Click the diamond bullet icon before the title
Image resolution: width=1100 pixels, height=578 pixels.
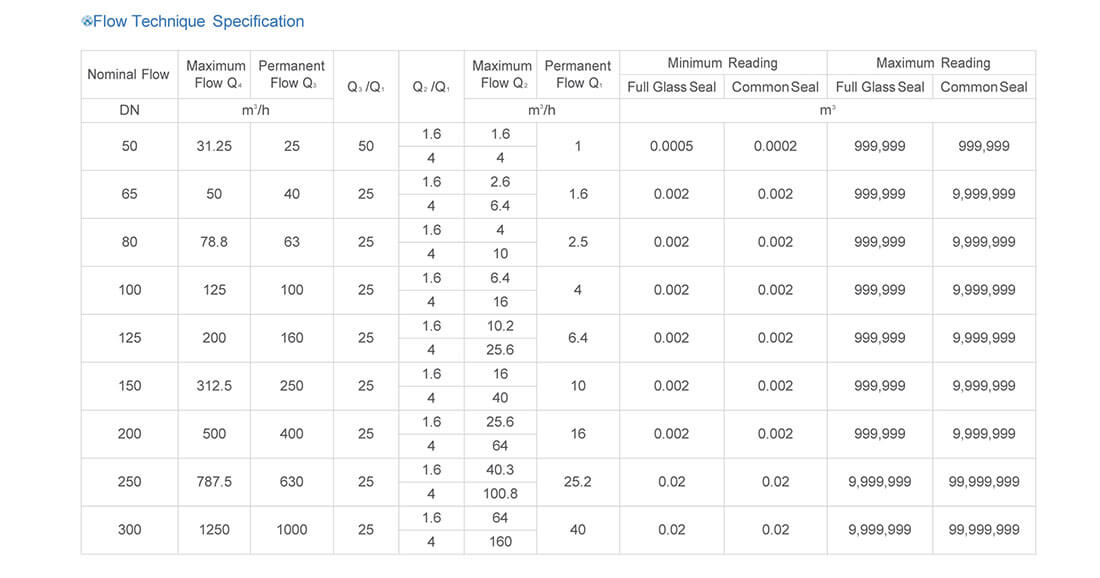coord(87,22)
